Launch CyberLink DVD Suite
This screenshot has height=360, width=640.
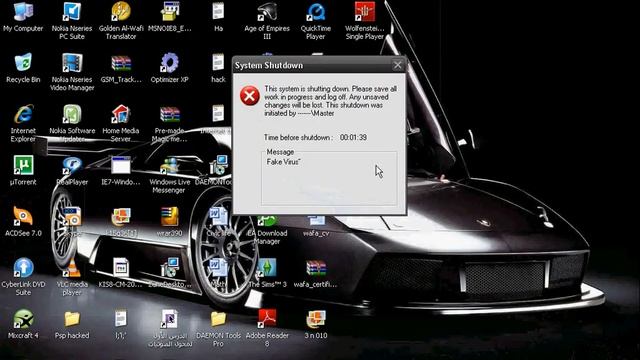(x=23, y=267)
